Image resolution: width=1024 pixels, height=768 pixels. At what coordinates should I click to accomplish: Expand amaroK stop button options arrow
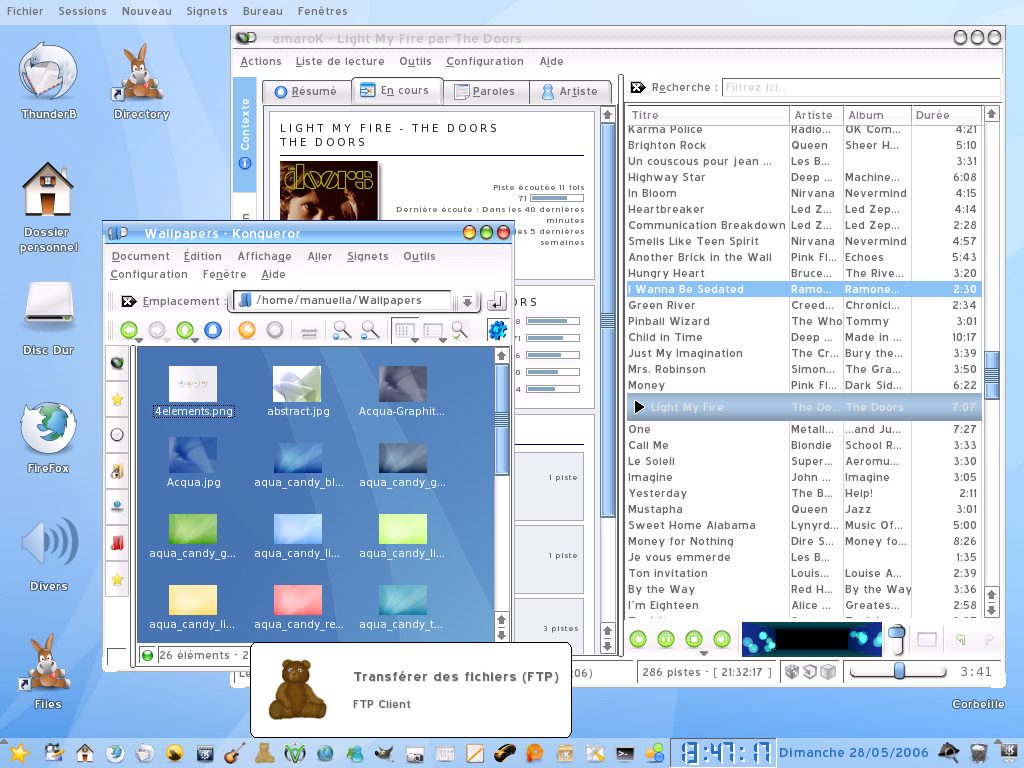tap(703, 653)
